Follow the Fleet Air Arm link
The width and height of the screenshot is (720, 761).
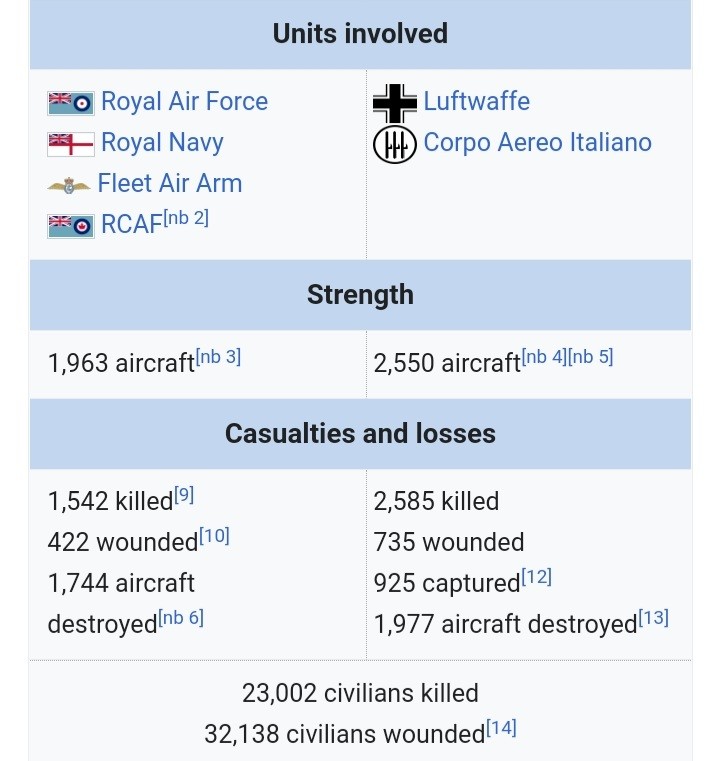(169, 184)
